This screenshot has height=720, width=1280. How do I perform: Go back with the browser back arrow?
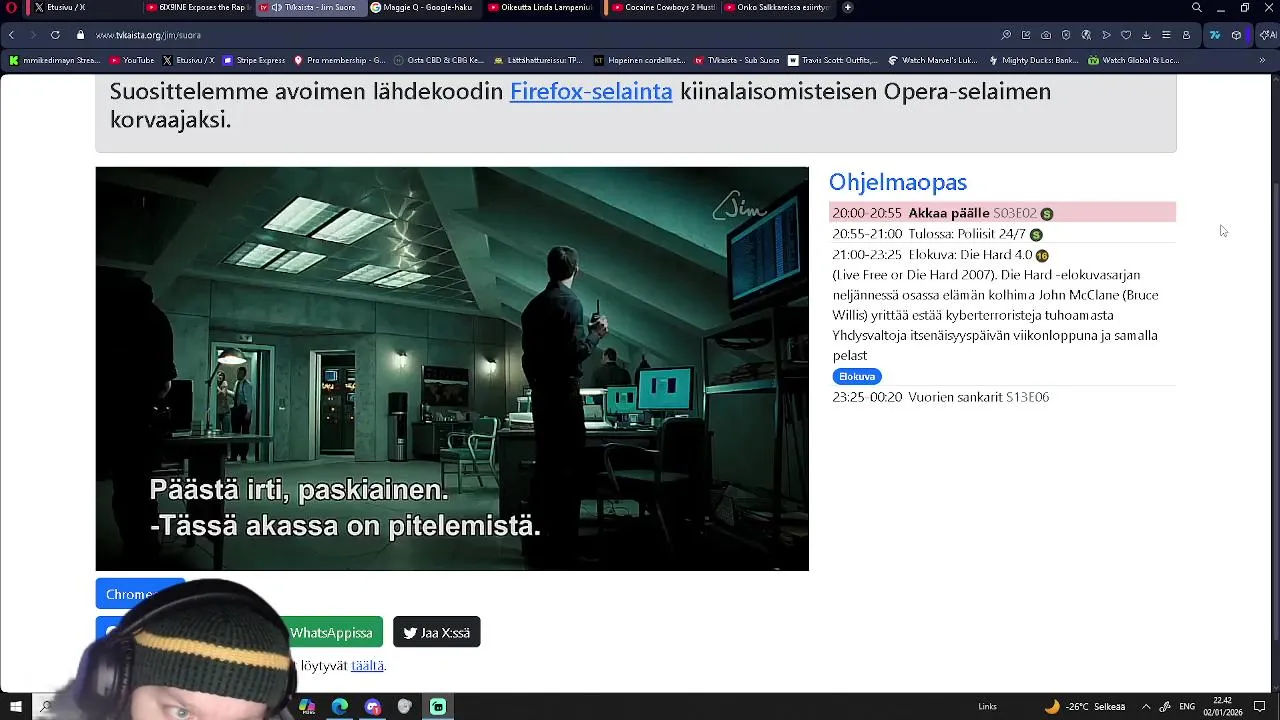click(x=11, y=35)
